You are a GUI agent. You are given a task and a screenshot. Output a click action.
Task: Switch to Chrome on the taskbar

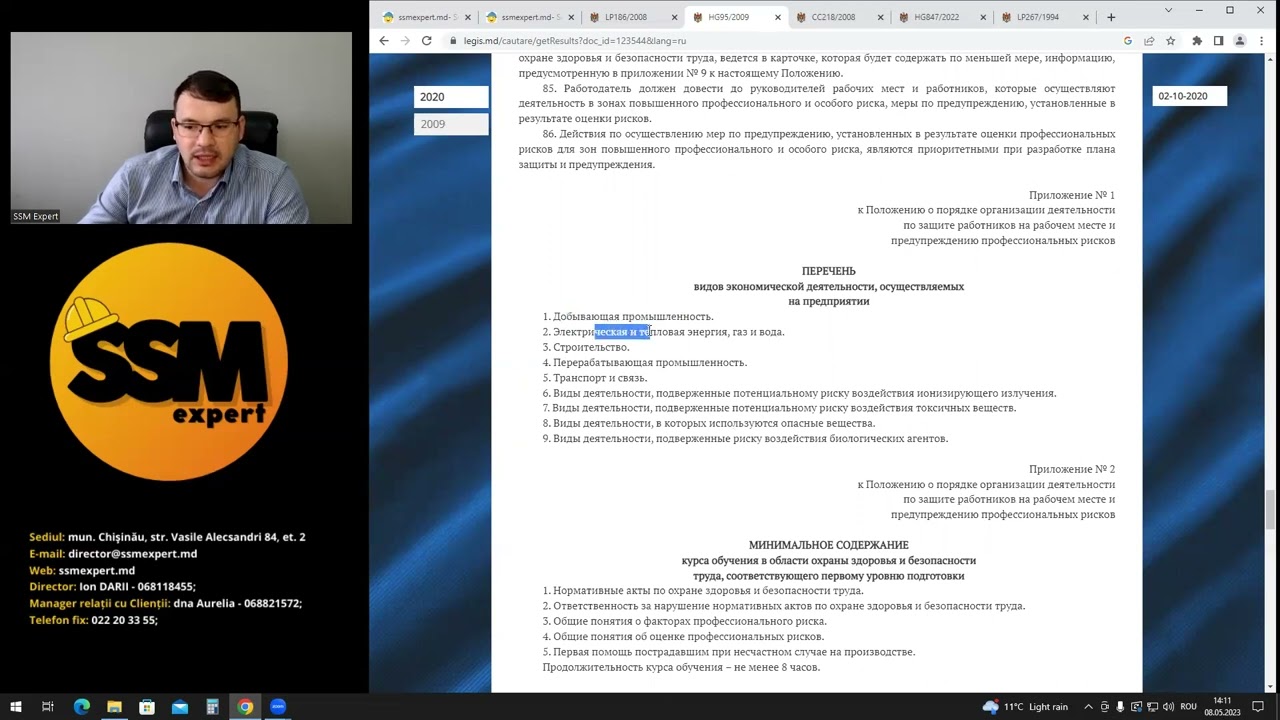tap(245, 707)
